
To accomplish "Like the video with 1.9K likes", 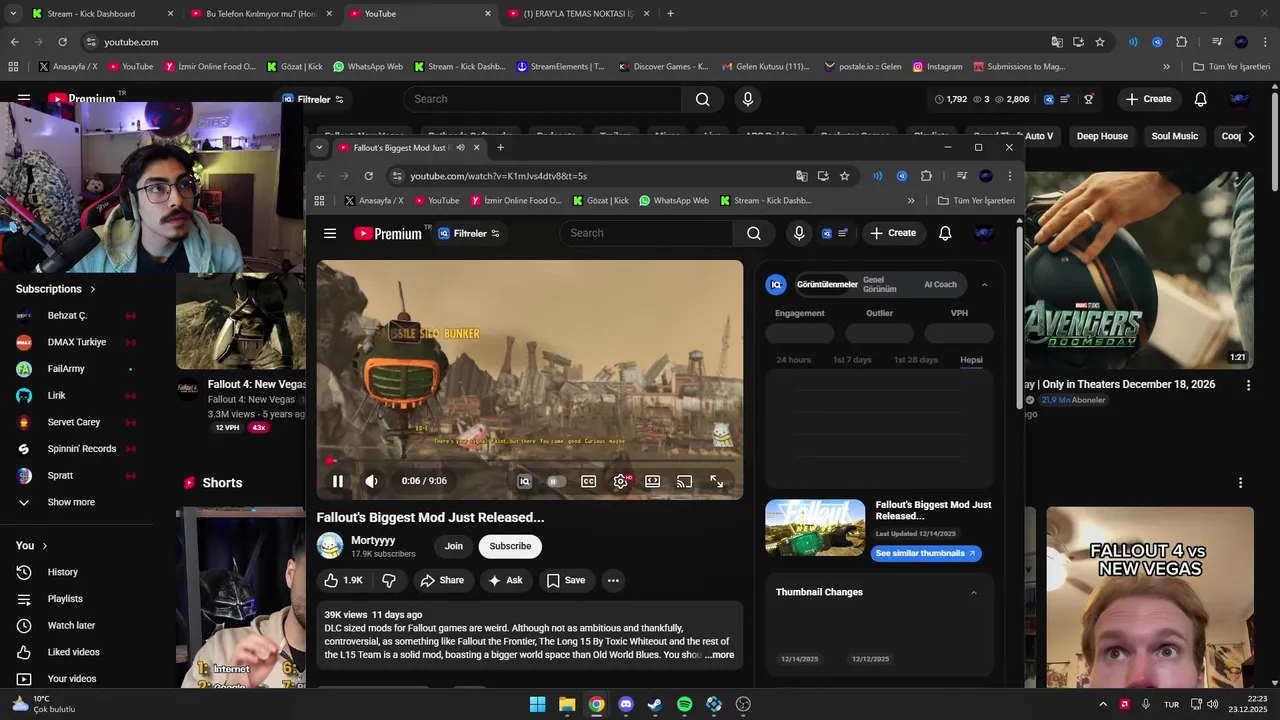I will click(x=343, y=580).
